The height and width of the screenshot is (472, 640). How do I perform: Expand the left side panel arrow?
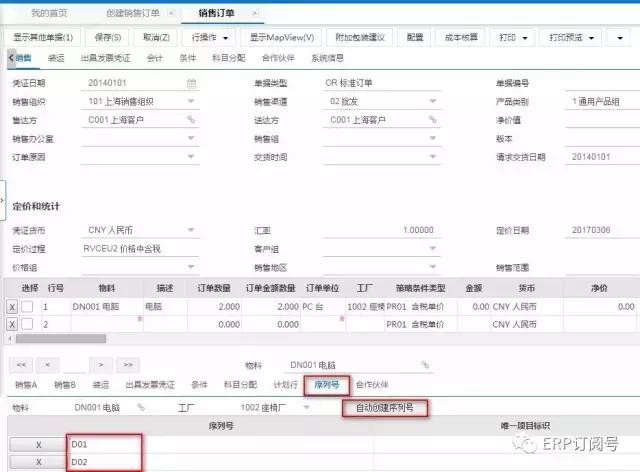tap(2, 200)
